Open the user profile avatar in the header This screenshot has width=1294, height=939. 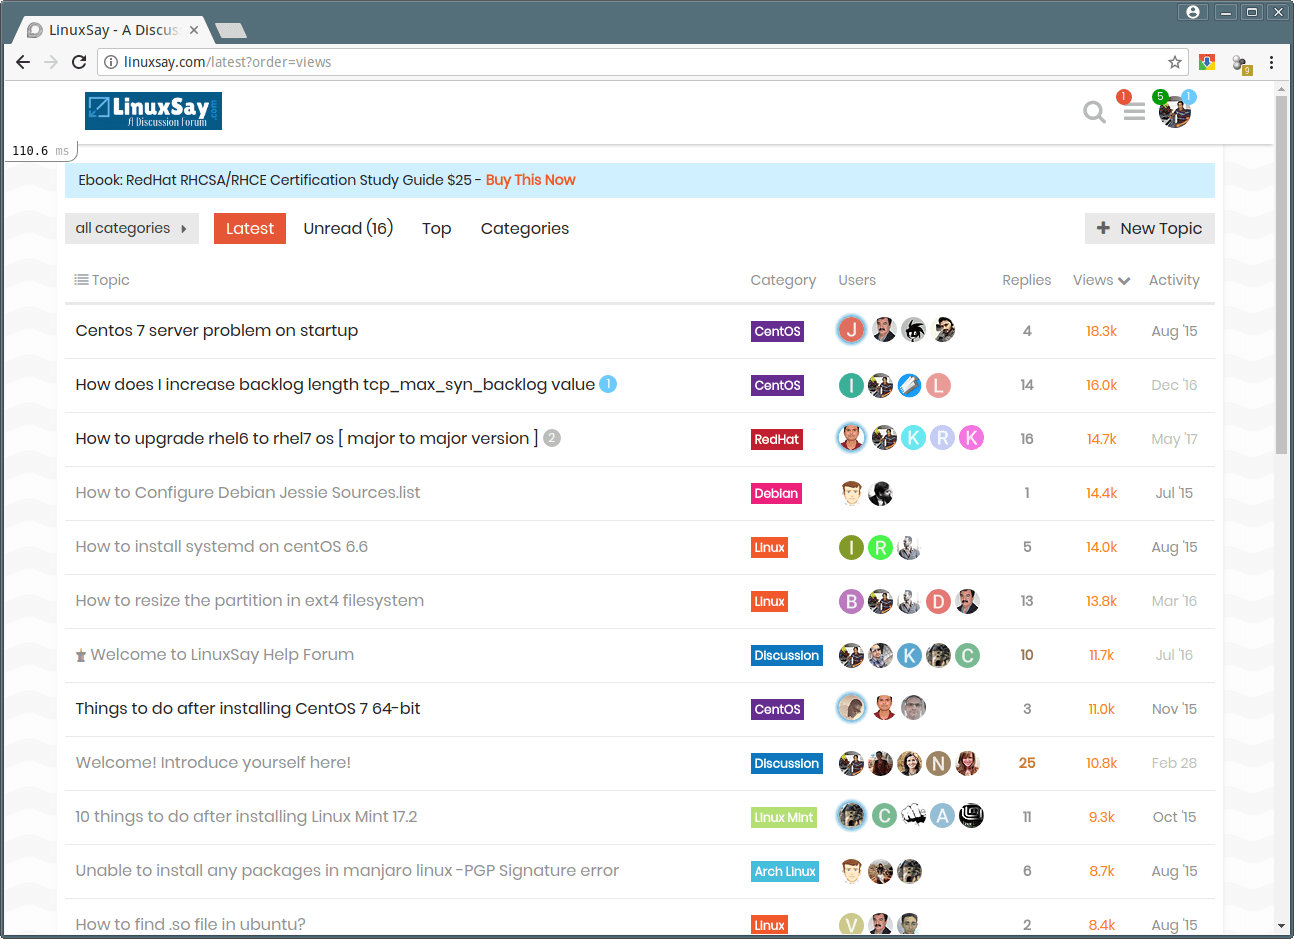pyautogui.click(x=1174, y=112)
